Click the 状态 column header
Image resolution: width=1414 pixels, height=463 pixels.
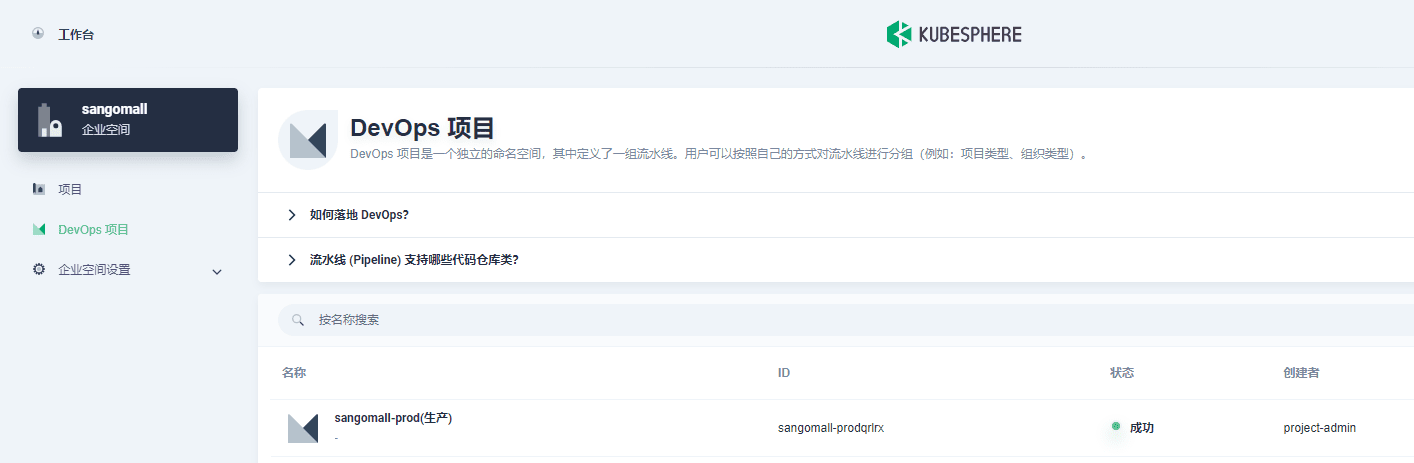[x=1122, y=373]
